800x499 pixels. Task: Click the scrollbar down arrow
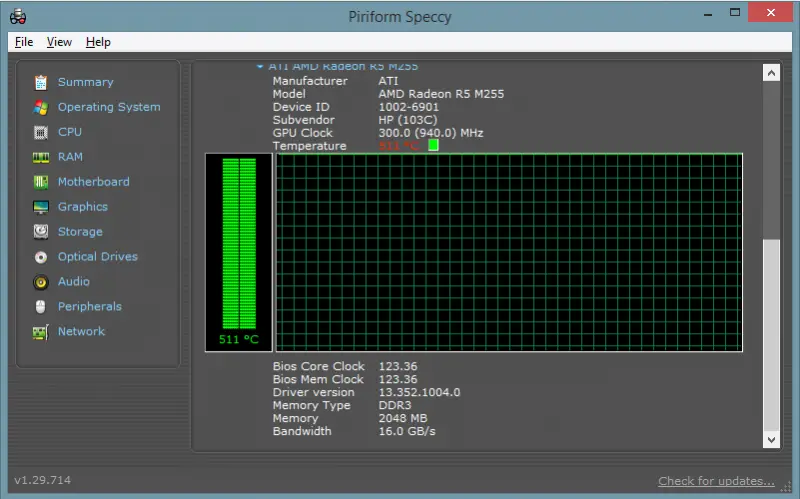point(771,438)
